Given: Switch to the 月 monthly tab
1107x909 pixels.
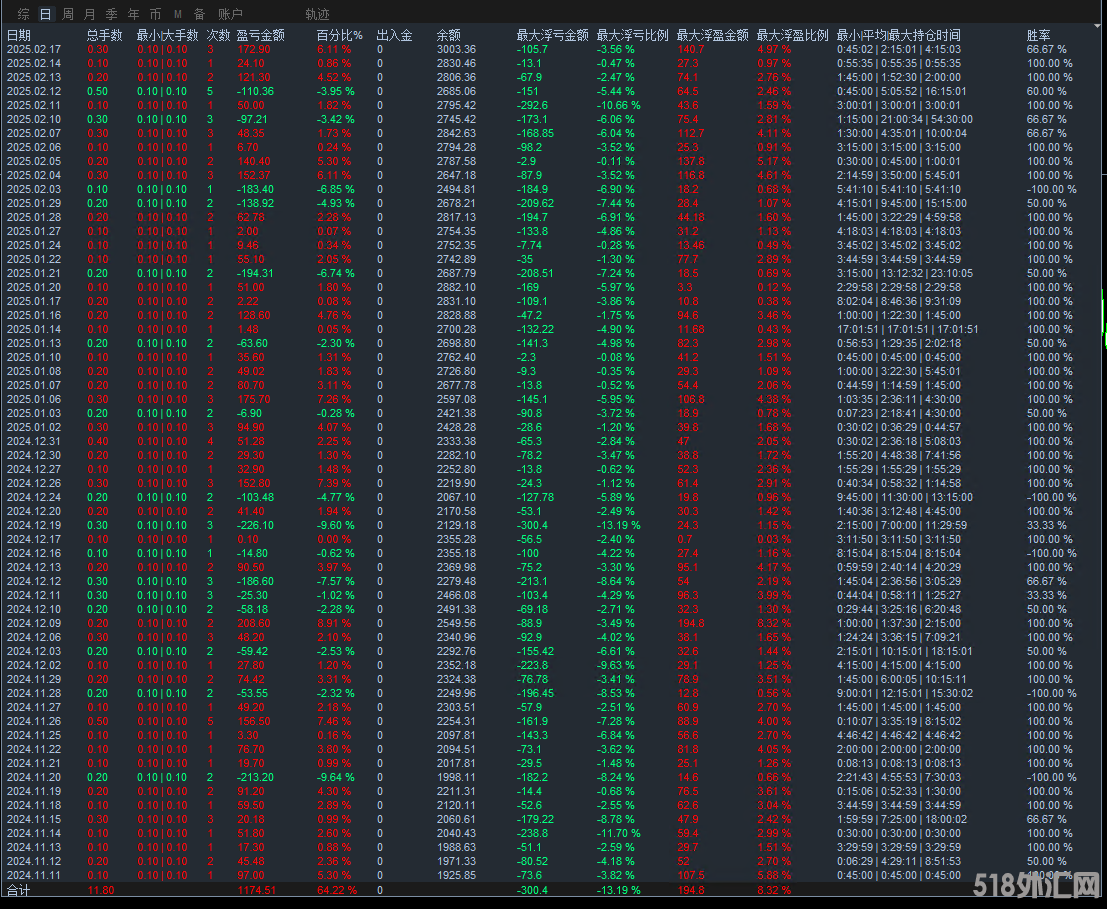Looking at the screenshot, I should pos(90,14).
